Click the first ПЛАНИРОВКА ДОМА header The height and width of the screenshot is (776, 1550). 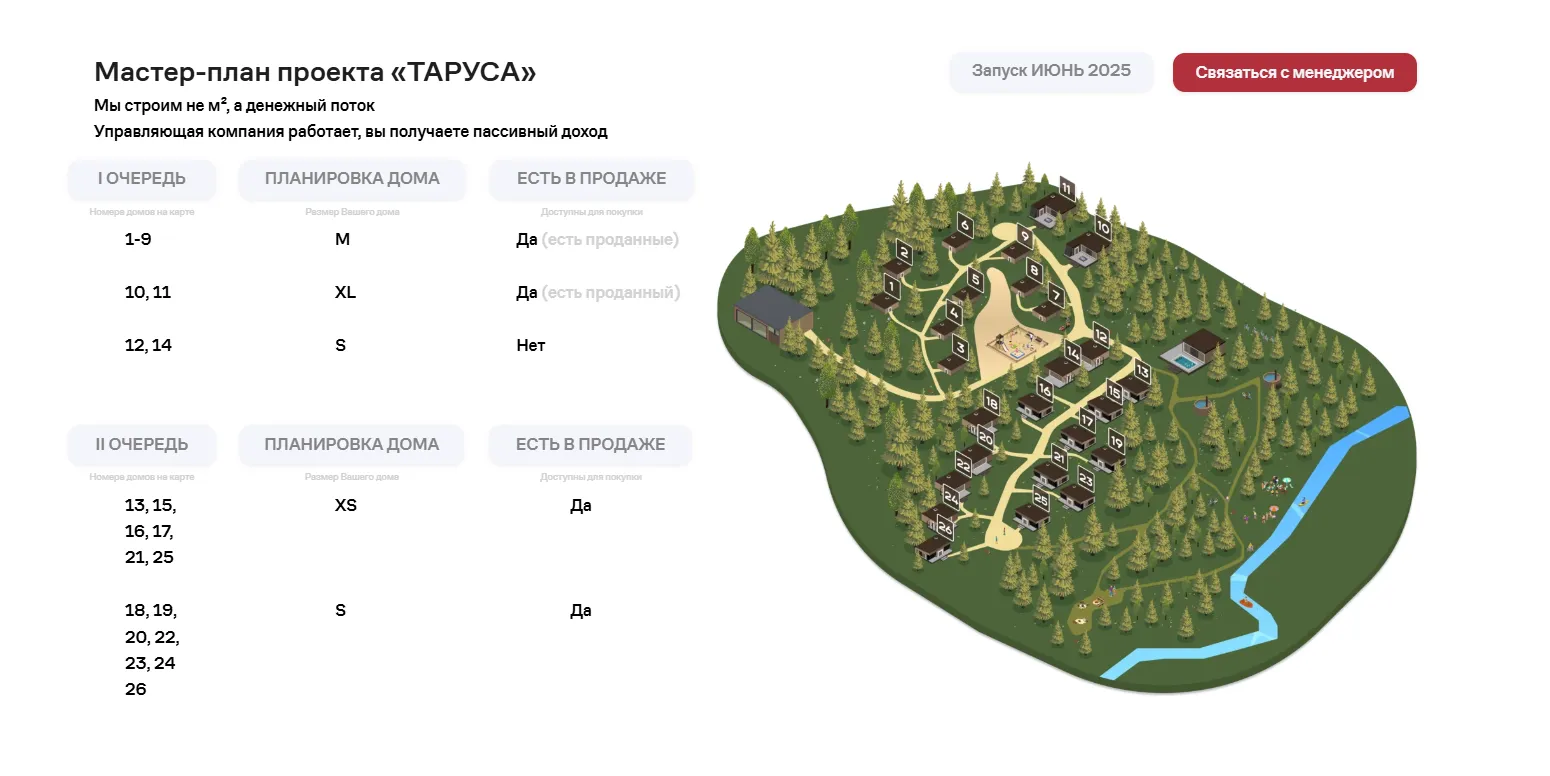352,179
